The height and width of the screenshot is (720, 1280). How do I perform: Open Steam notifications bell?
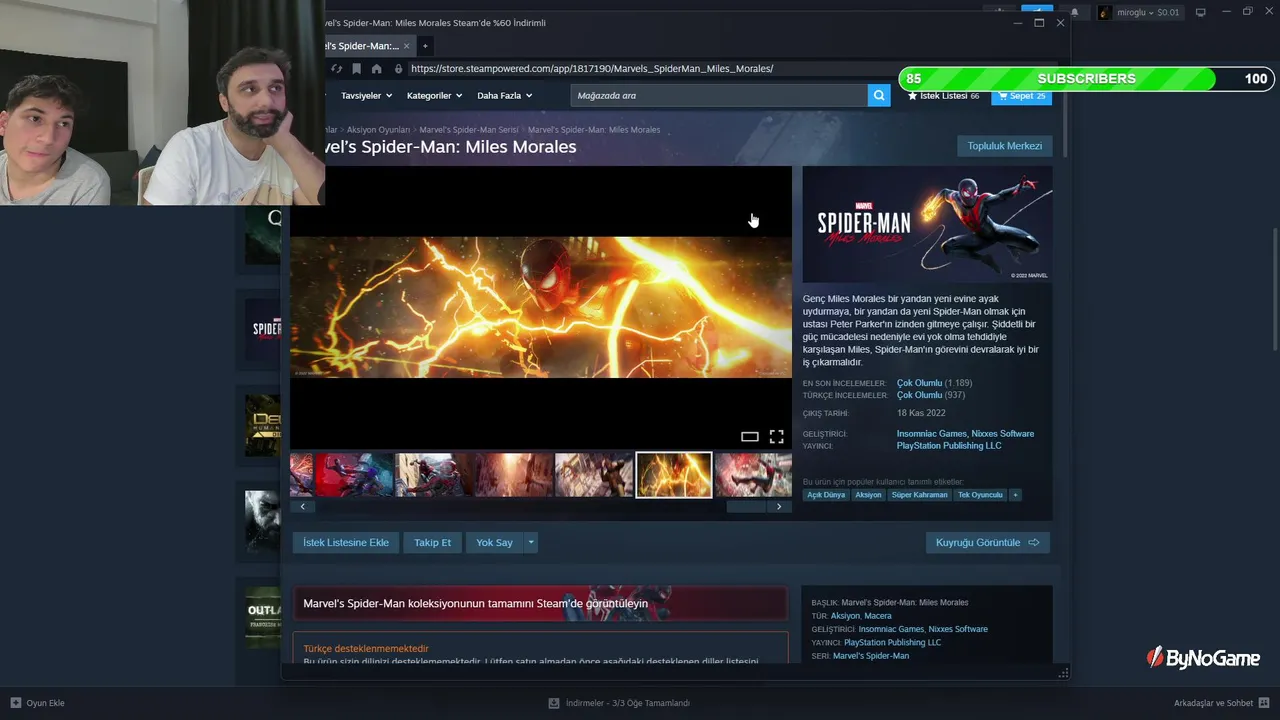[1074, 12]
